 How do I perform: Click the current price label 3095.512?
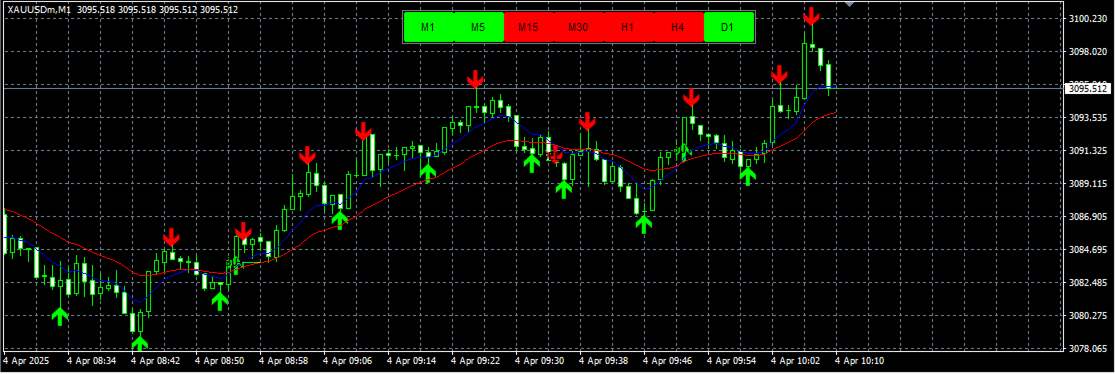[1088, 89]
